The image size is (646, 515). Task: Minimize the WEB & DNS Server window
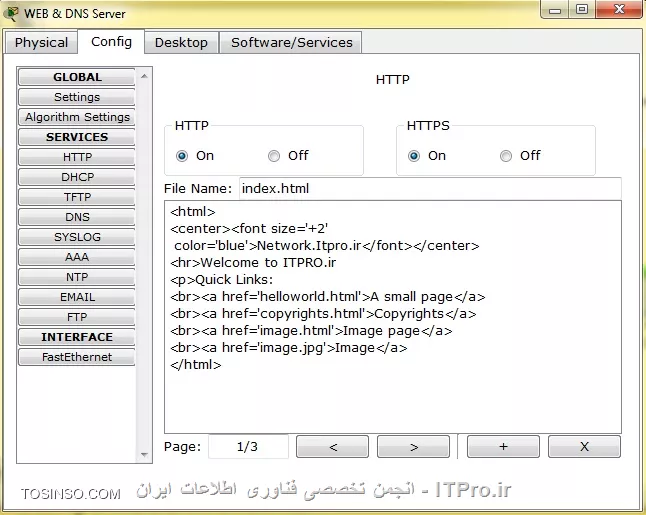coord(555,10)
